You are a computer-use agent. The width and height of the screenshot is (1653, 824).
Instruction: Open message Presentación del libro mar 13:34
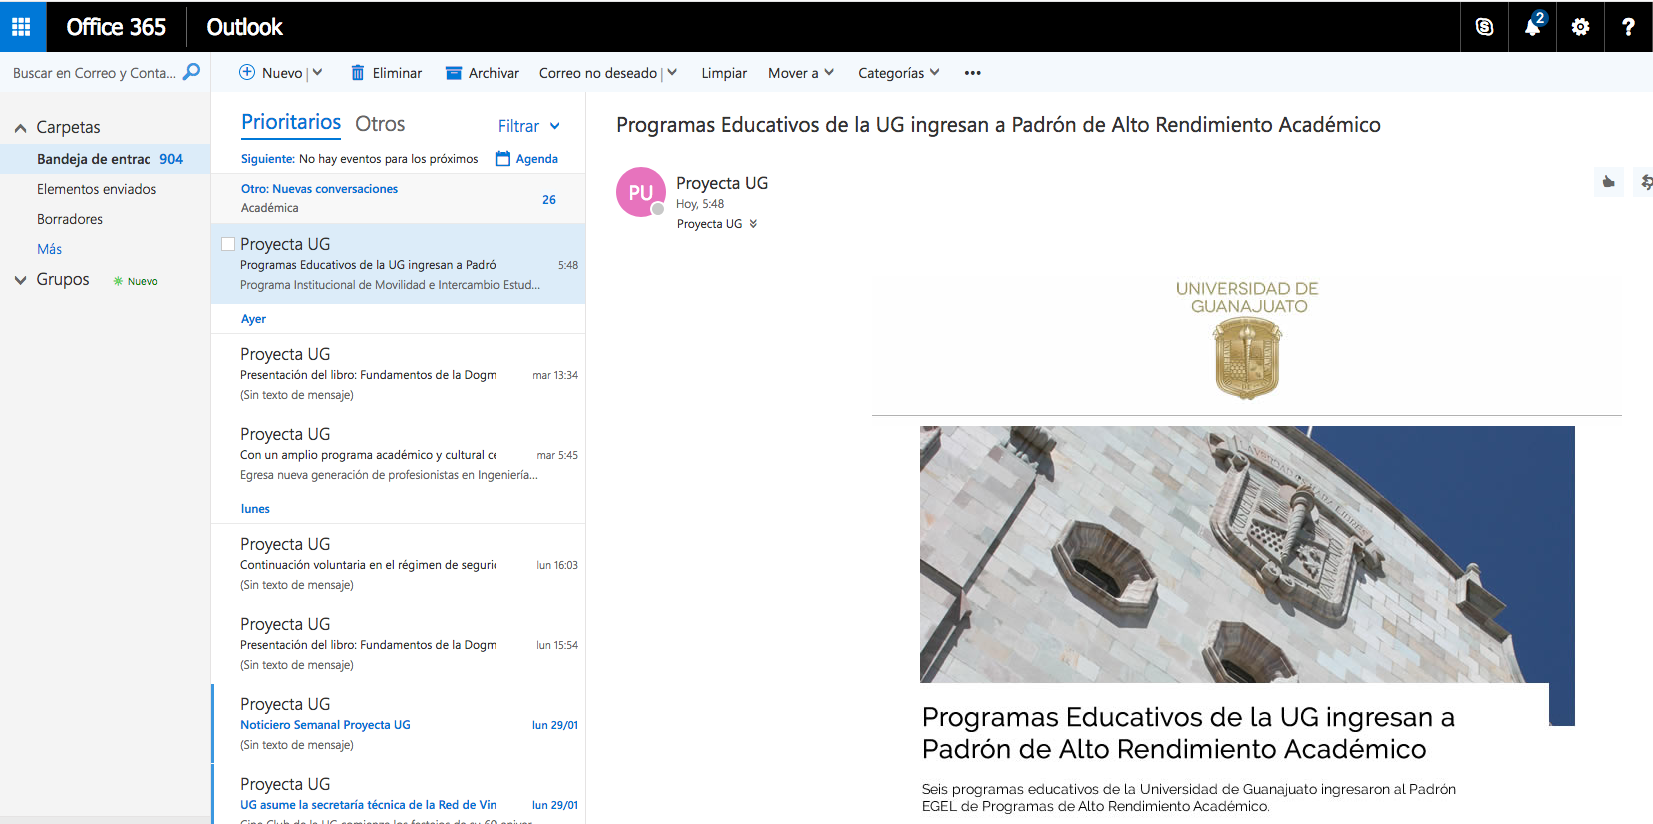[x=398, y=374]
